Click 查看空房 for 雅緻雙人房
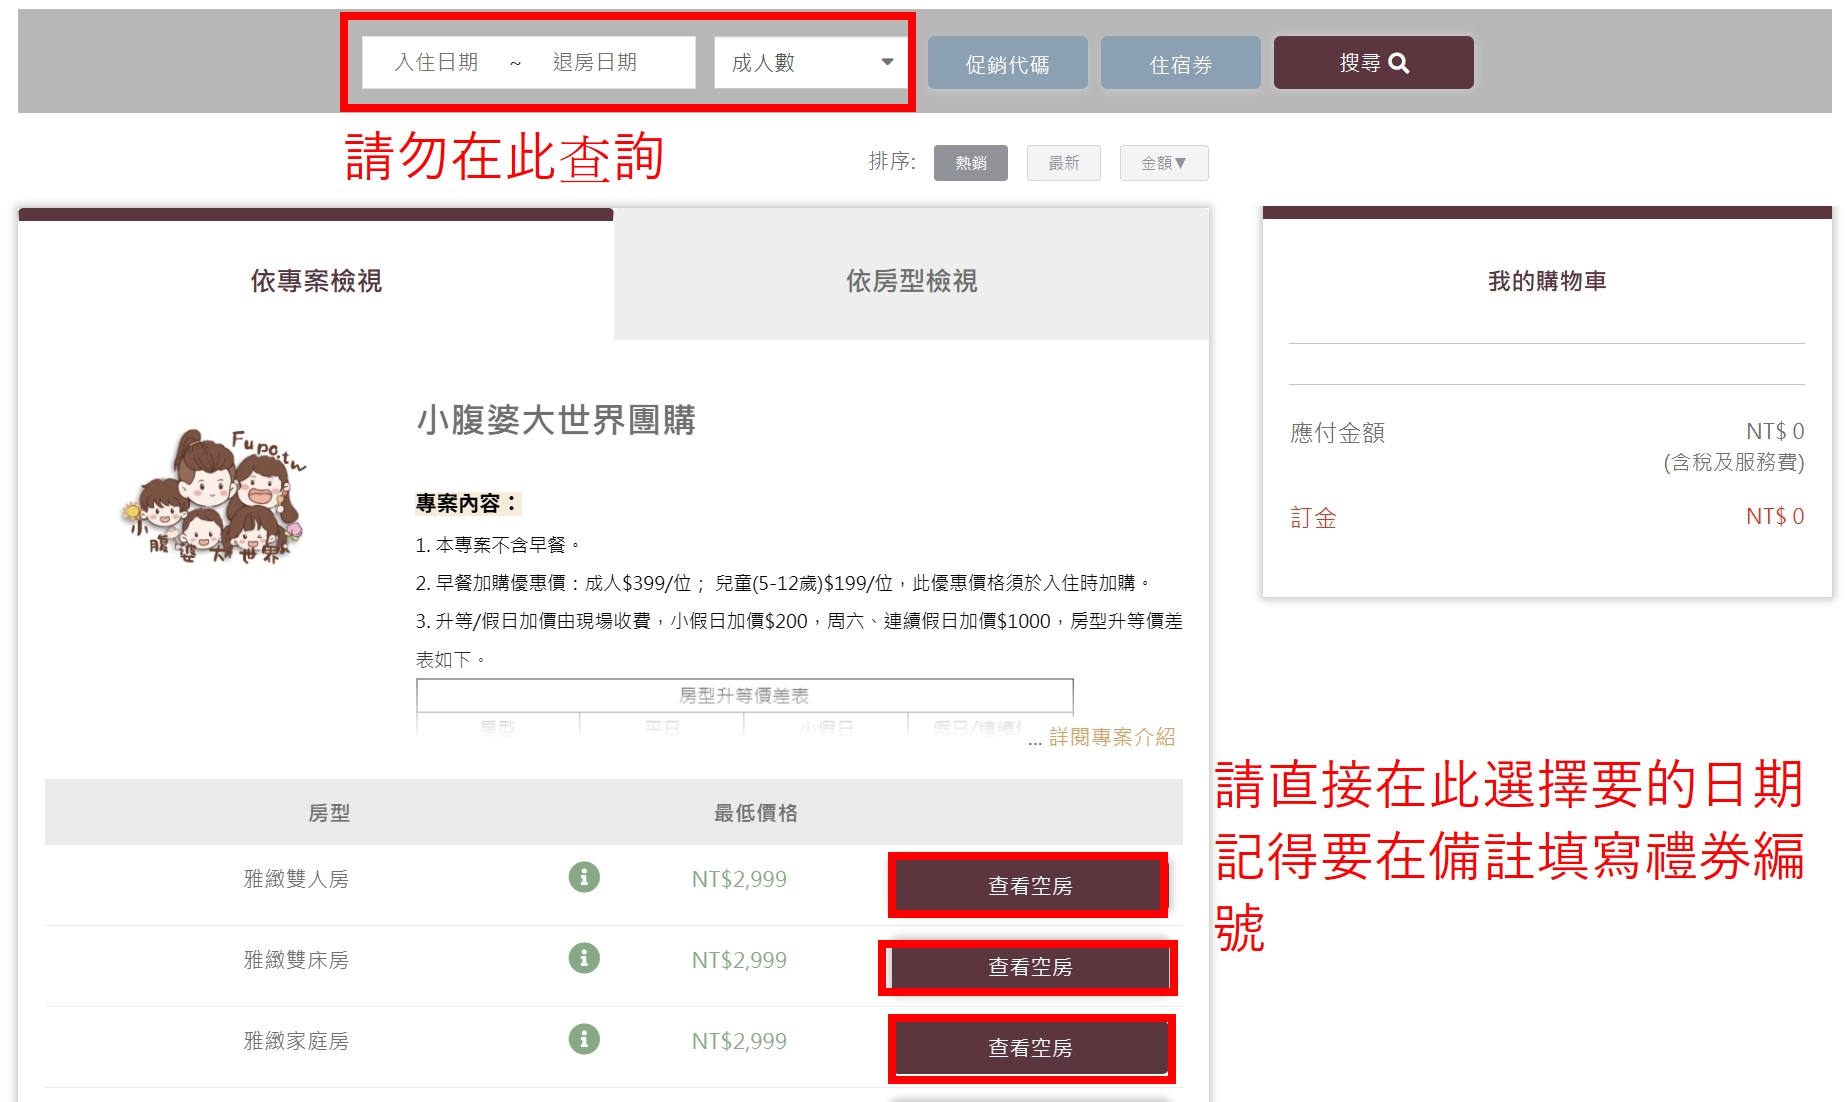The height and width of the screenshot is (1102, 1846). (x=1028, y=884)
